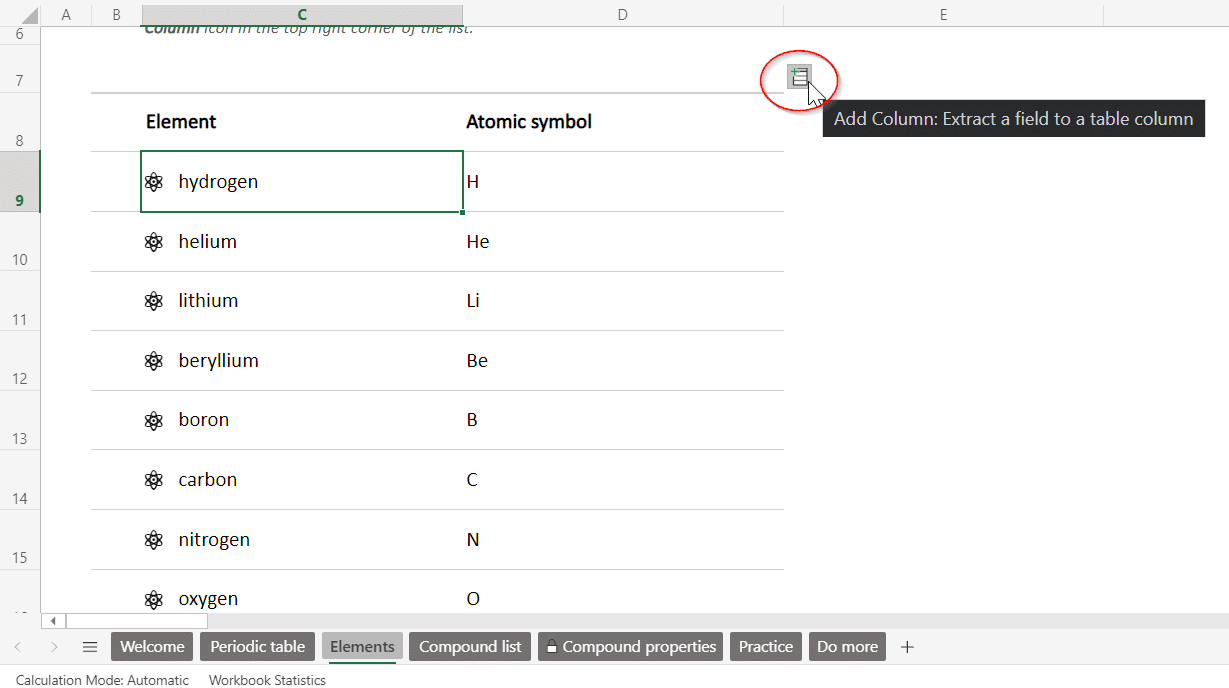Viewport: 1229px width, 688px height.
Task: Open the all sheets list icon
Action: coord(90,647)
